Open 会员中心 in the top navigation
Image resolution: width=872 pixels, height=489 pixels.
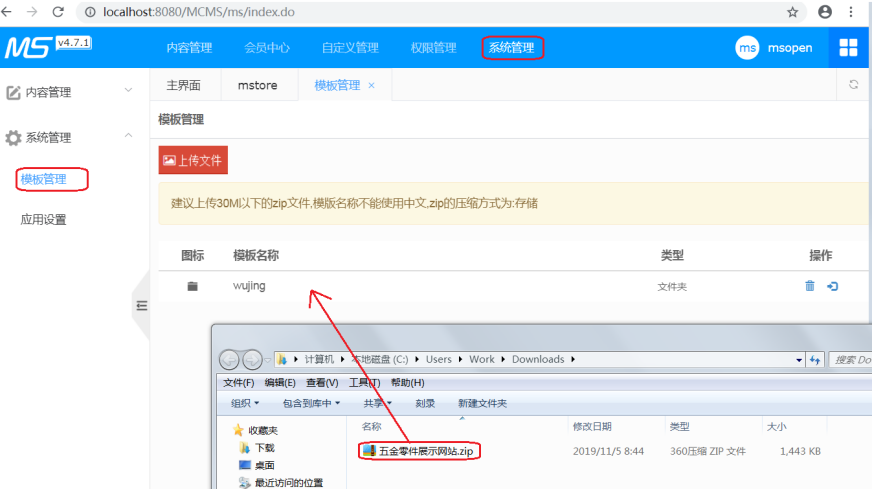(x=267, y=48)
